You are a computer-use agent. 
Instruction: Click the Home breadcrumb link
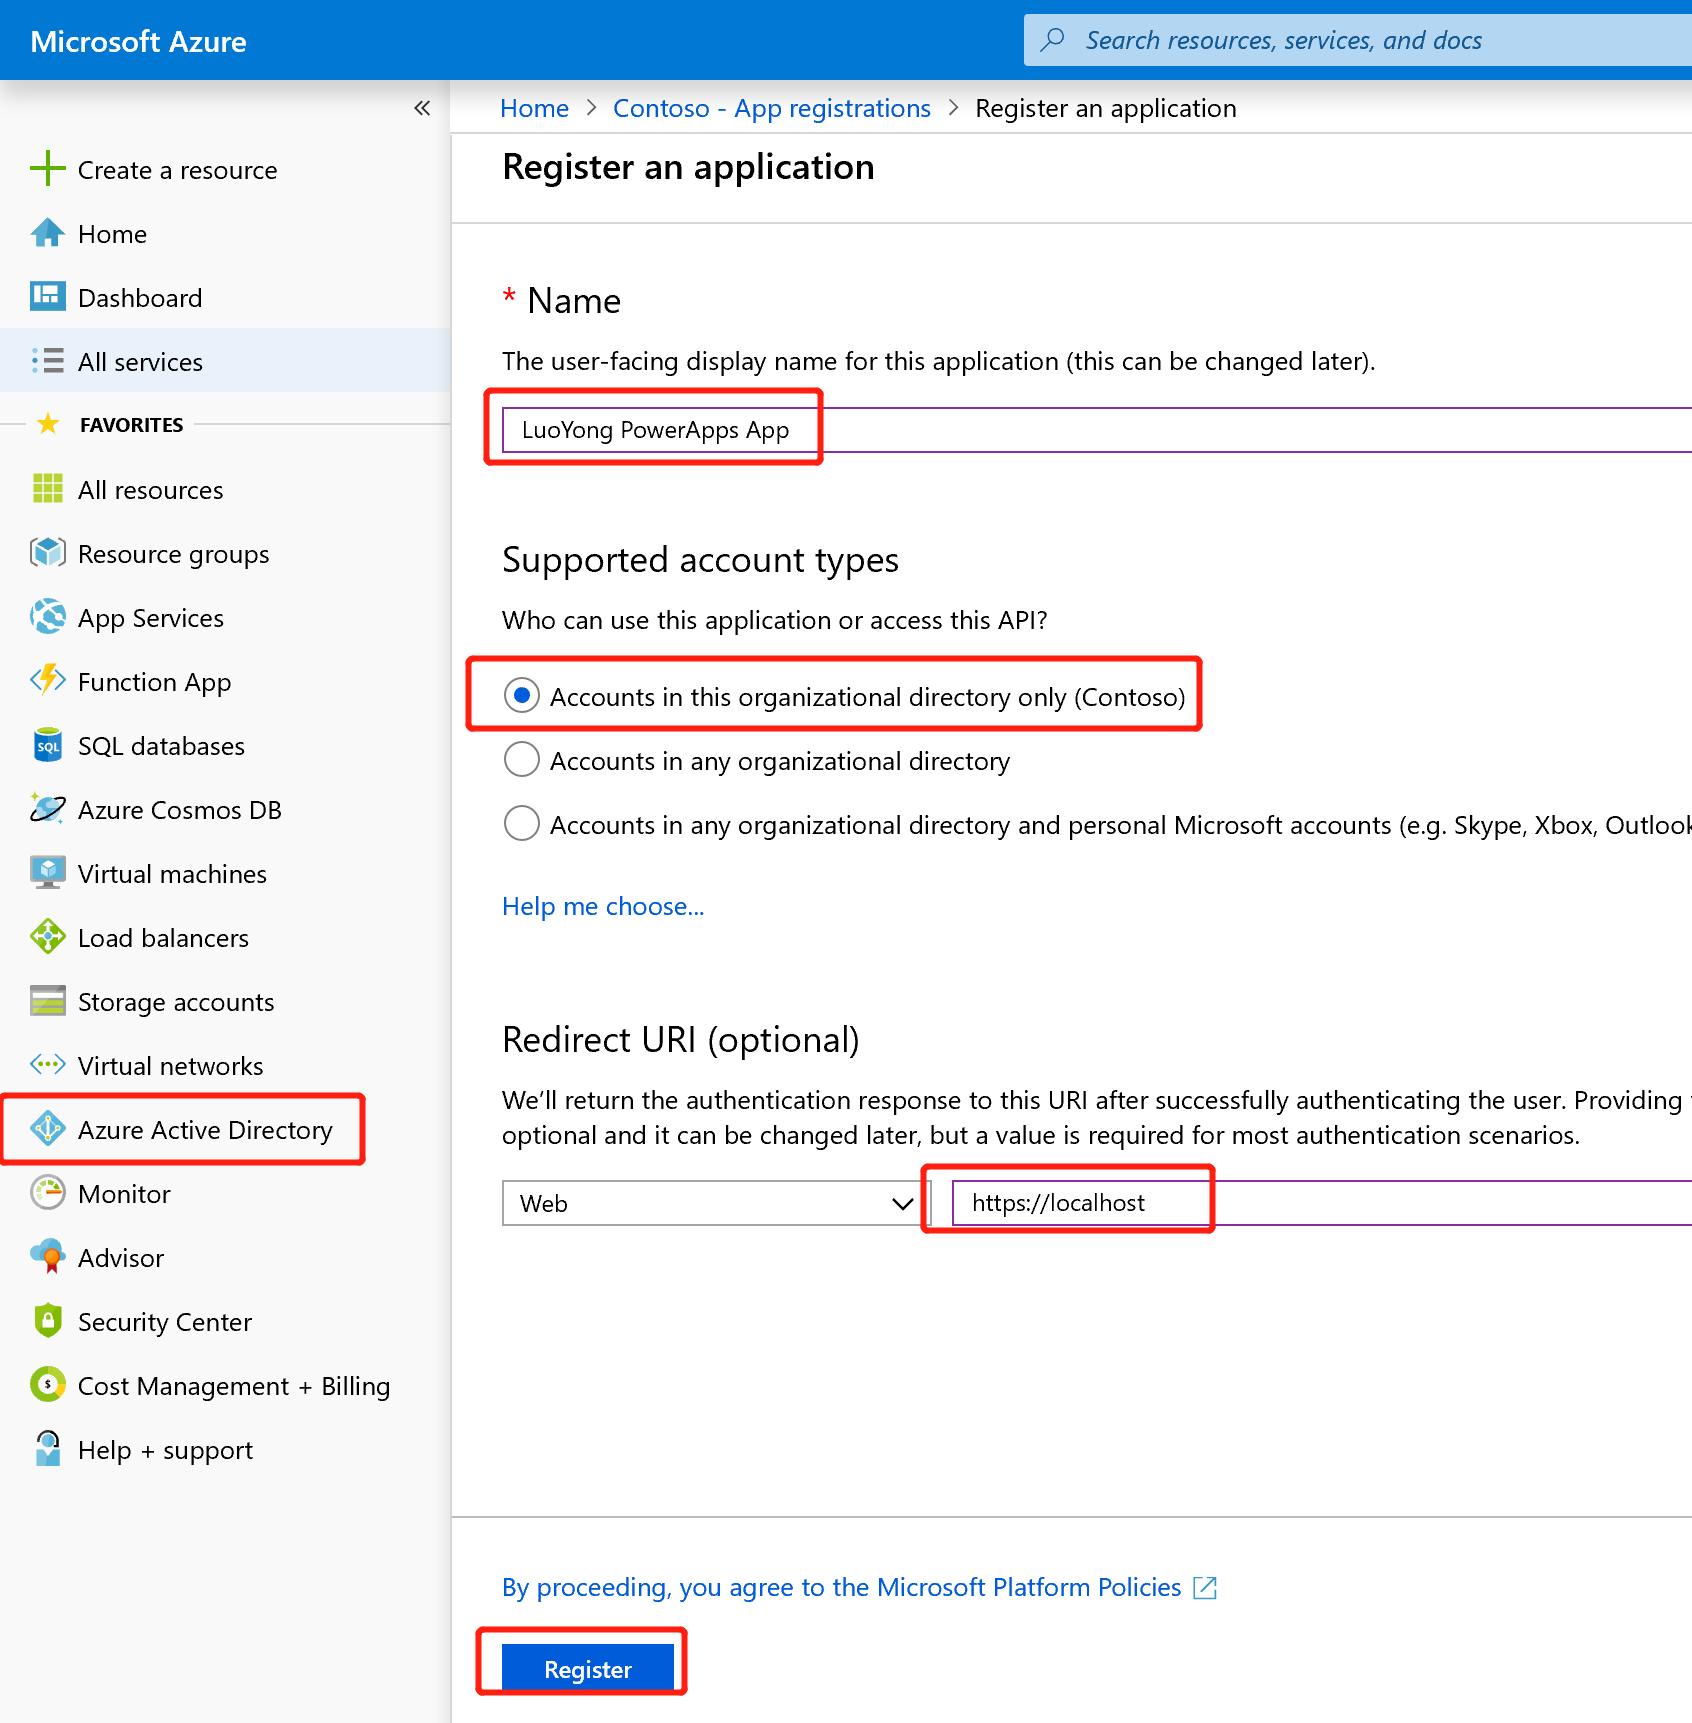tap(534, 108)
